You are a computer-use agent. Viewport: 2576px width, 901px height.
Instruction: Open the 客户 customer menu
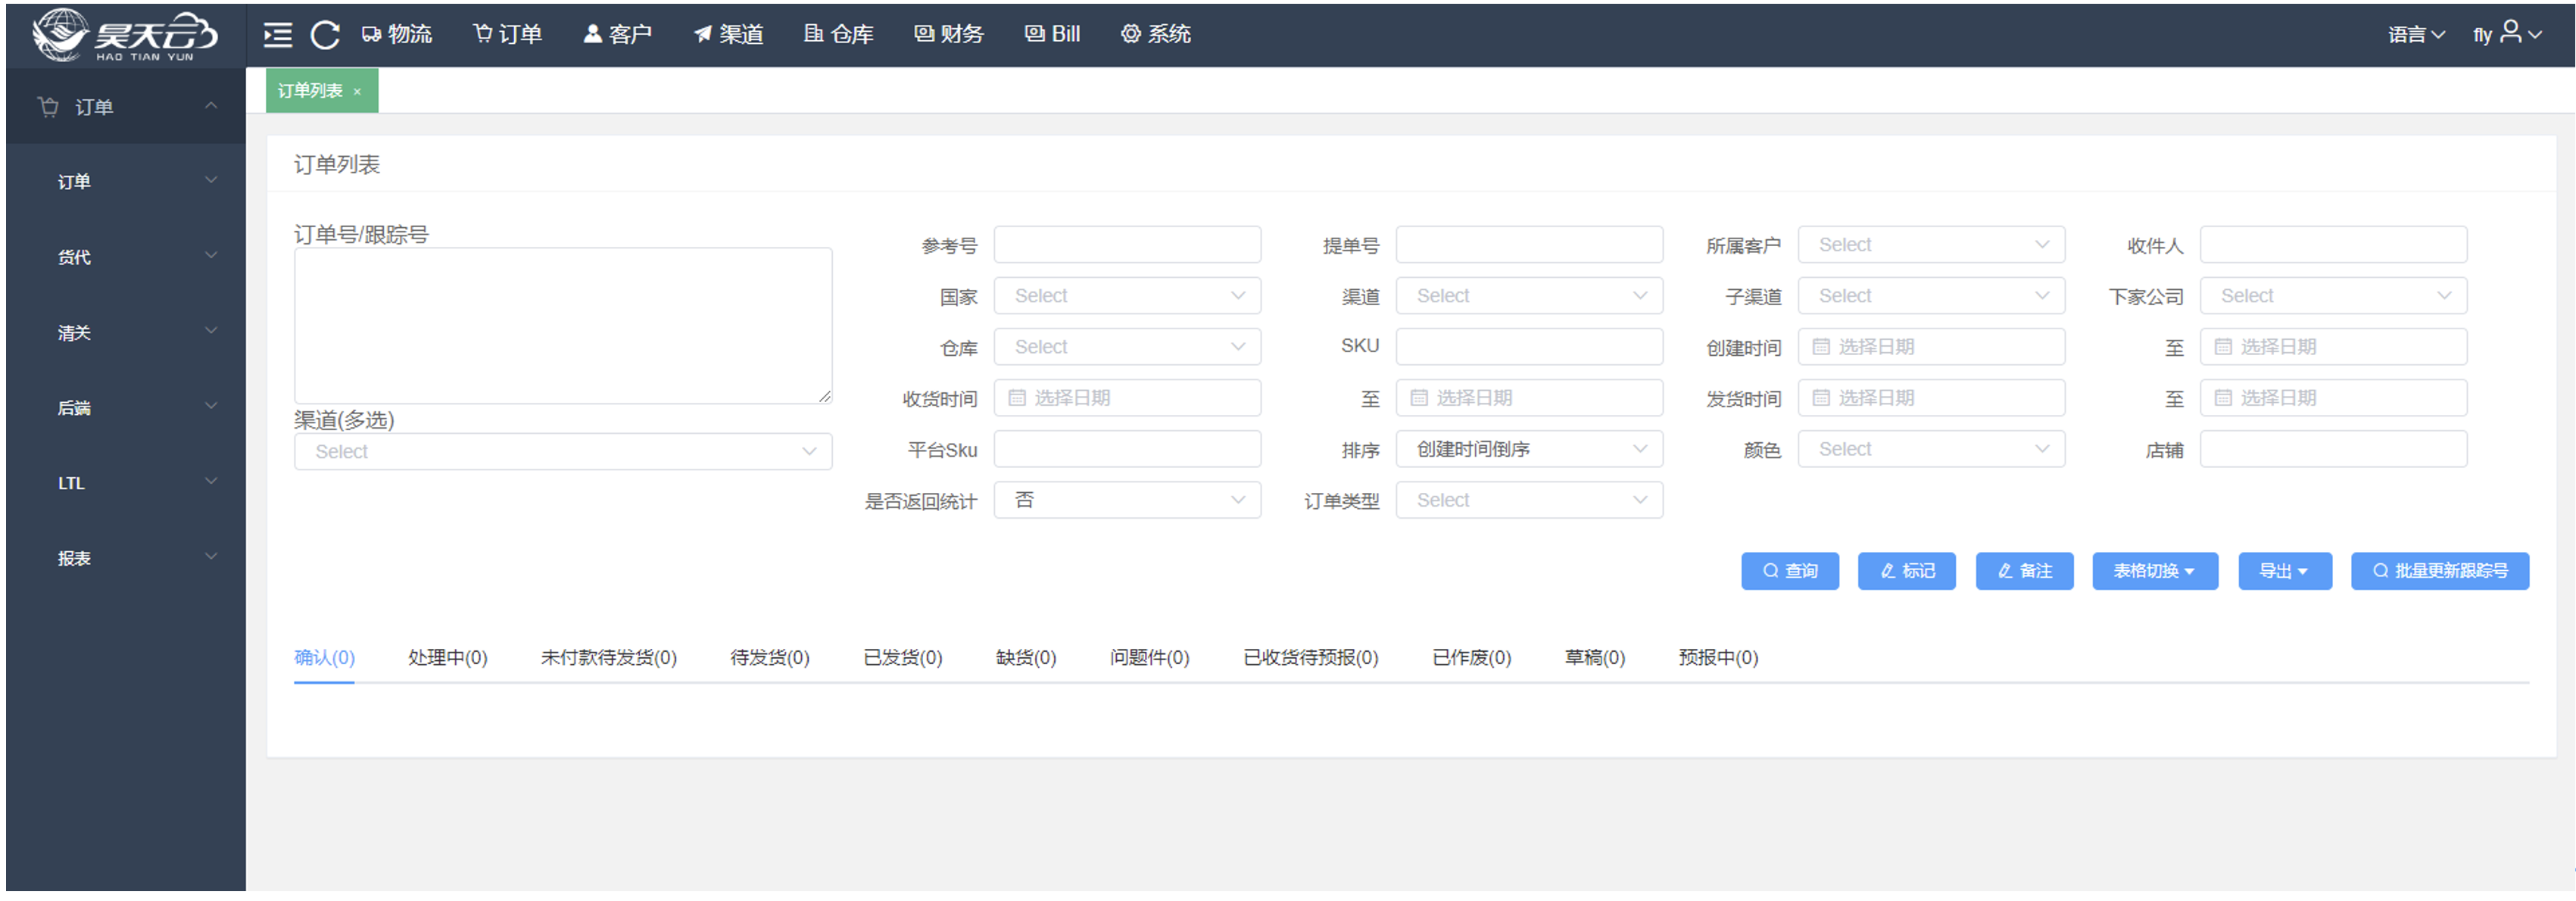[x=618, y=34]
